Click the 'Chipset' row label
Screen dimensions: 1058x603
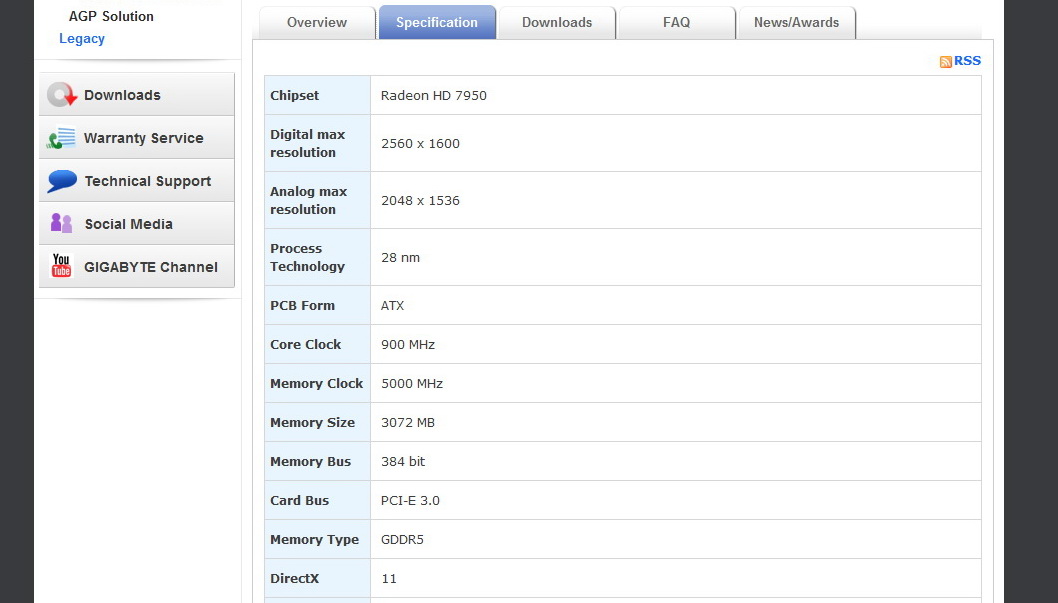pyautogui.click(x=294, y=95)
